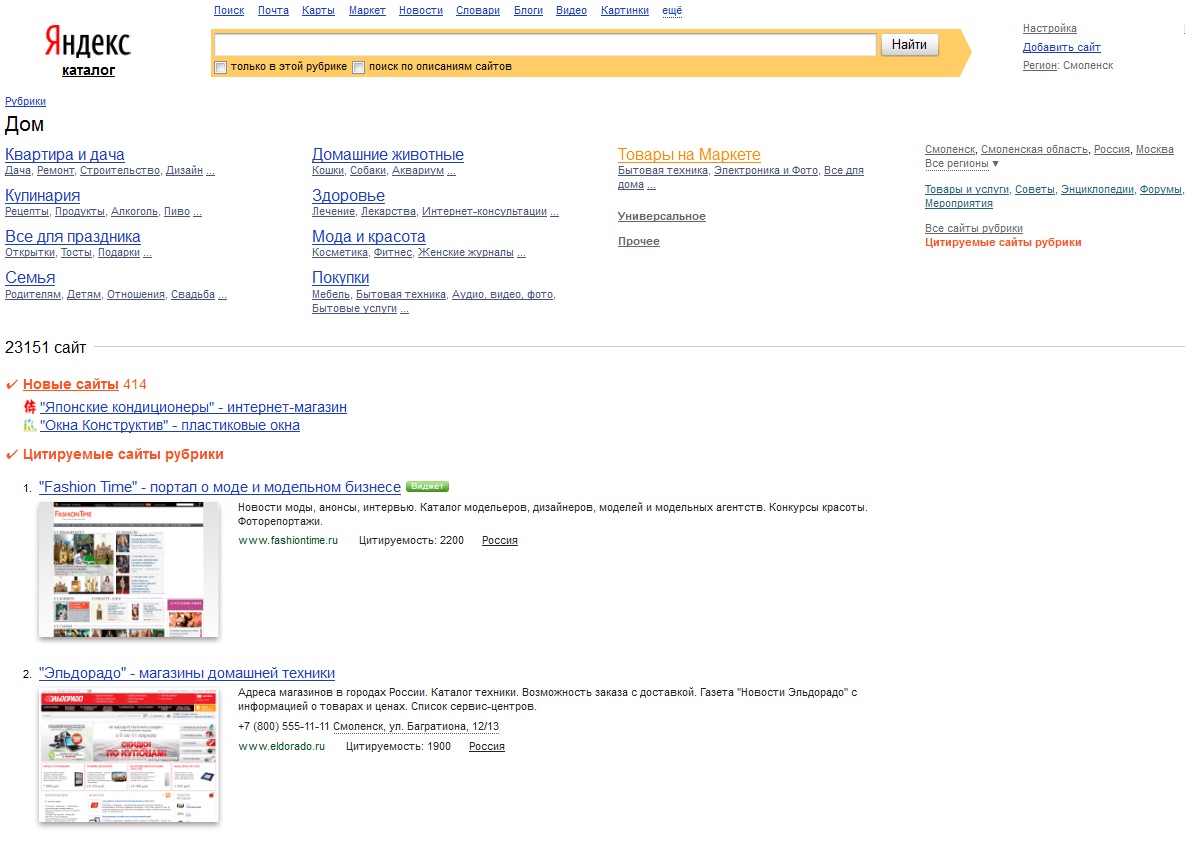Screen dimensions: 1185x846
Task: Expand more Кулинария subcategories ellipsis
Action: pos(197,212)
